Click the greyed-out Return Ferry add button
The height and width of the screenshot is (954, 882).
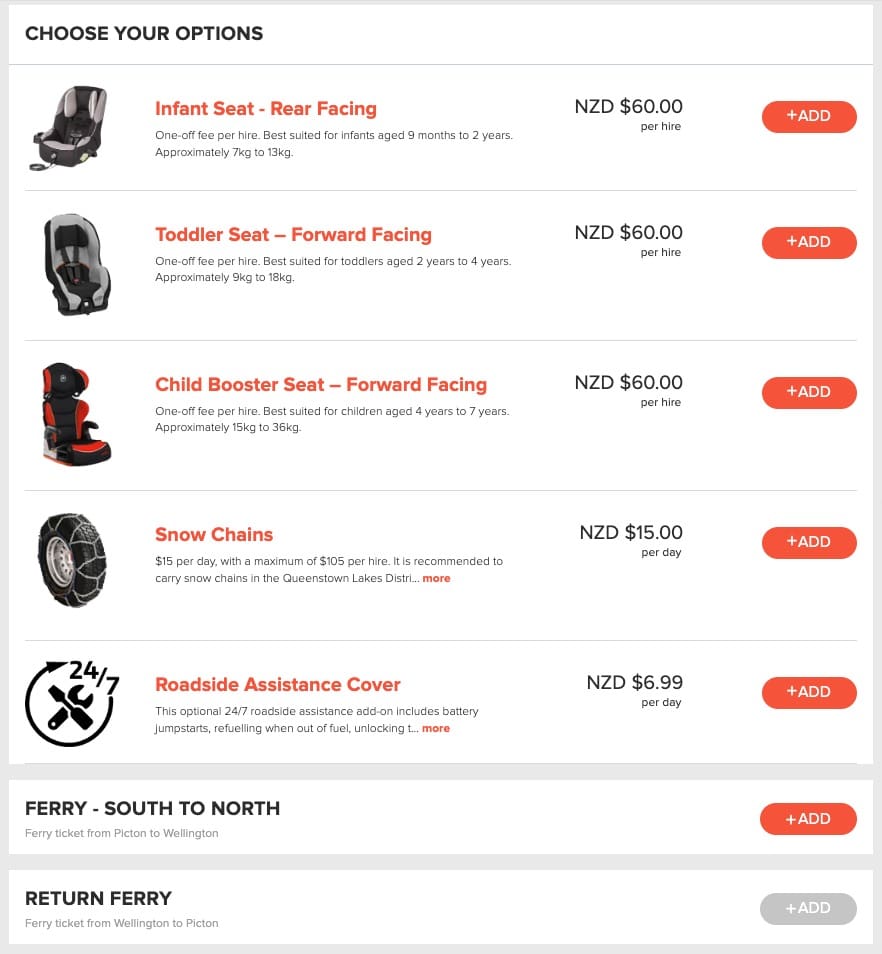point(808,908)
